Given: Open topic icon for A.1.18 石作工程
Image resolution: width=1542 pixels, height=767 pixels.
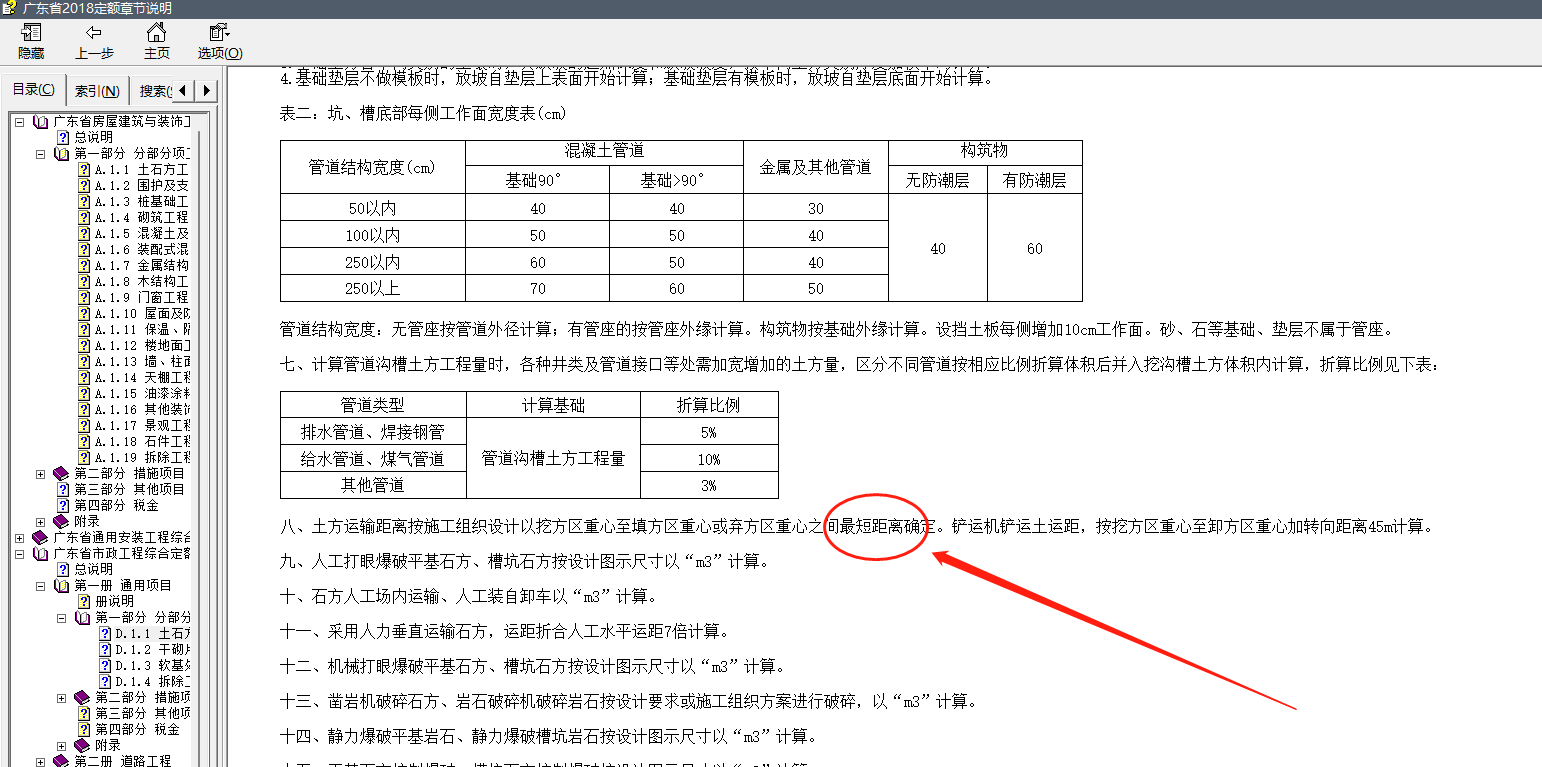Looking at the screenshot, I should coord(84,441).
